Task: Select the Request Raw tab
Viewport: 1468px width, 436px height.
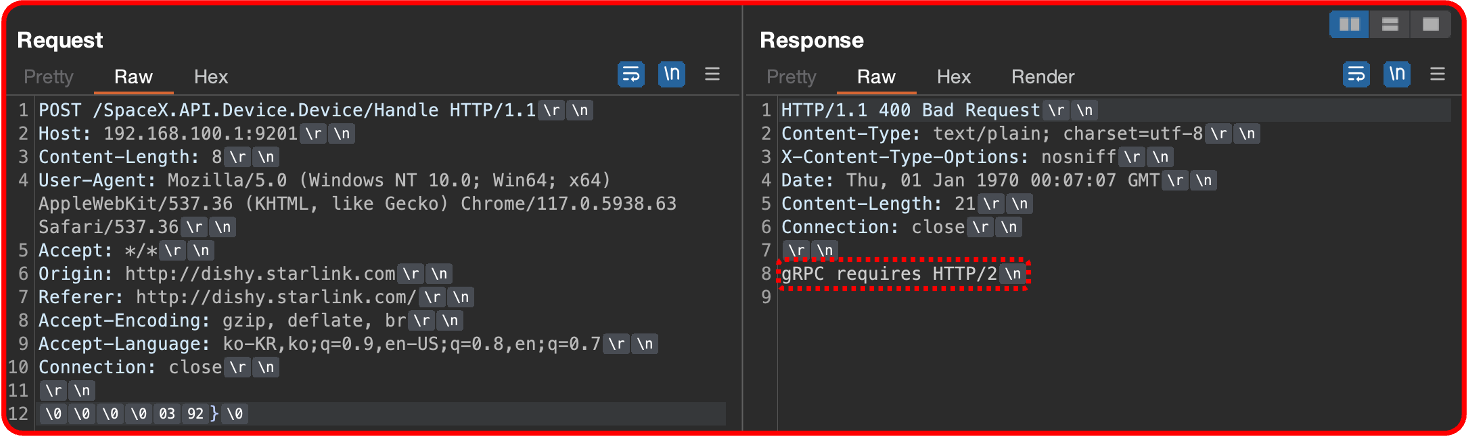Action: click(133, 77)
